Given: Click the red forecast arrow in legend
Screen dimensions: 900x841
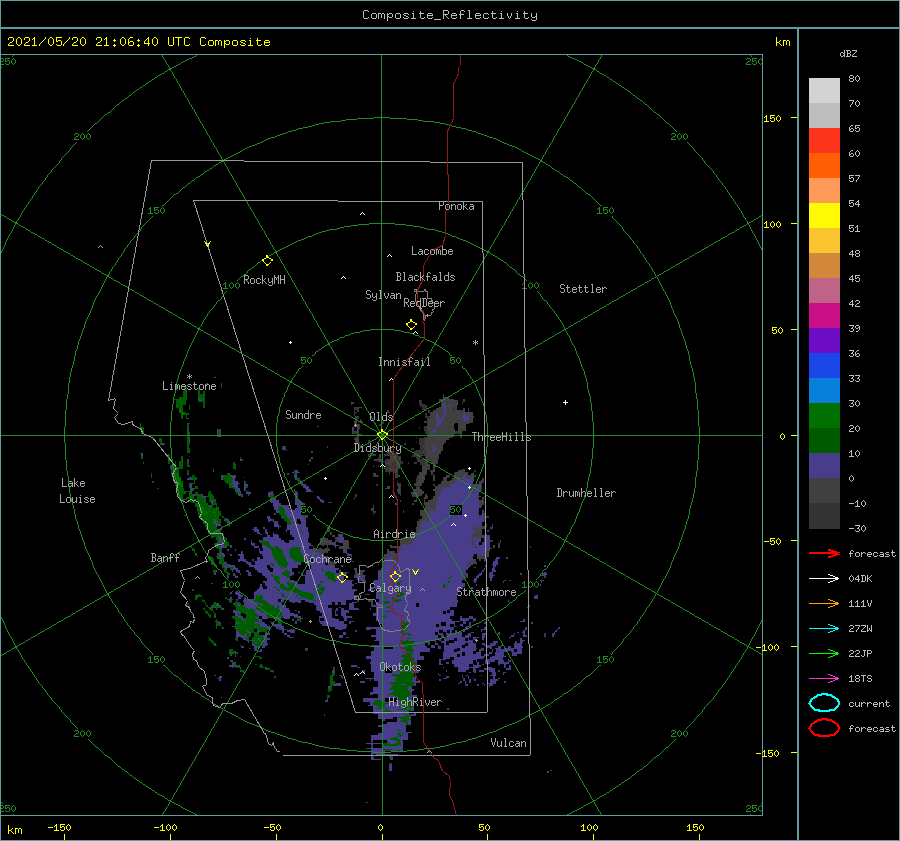Looking at the screenshot, I should pyautogui.click(x=824, y=553).
